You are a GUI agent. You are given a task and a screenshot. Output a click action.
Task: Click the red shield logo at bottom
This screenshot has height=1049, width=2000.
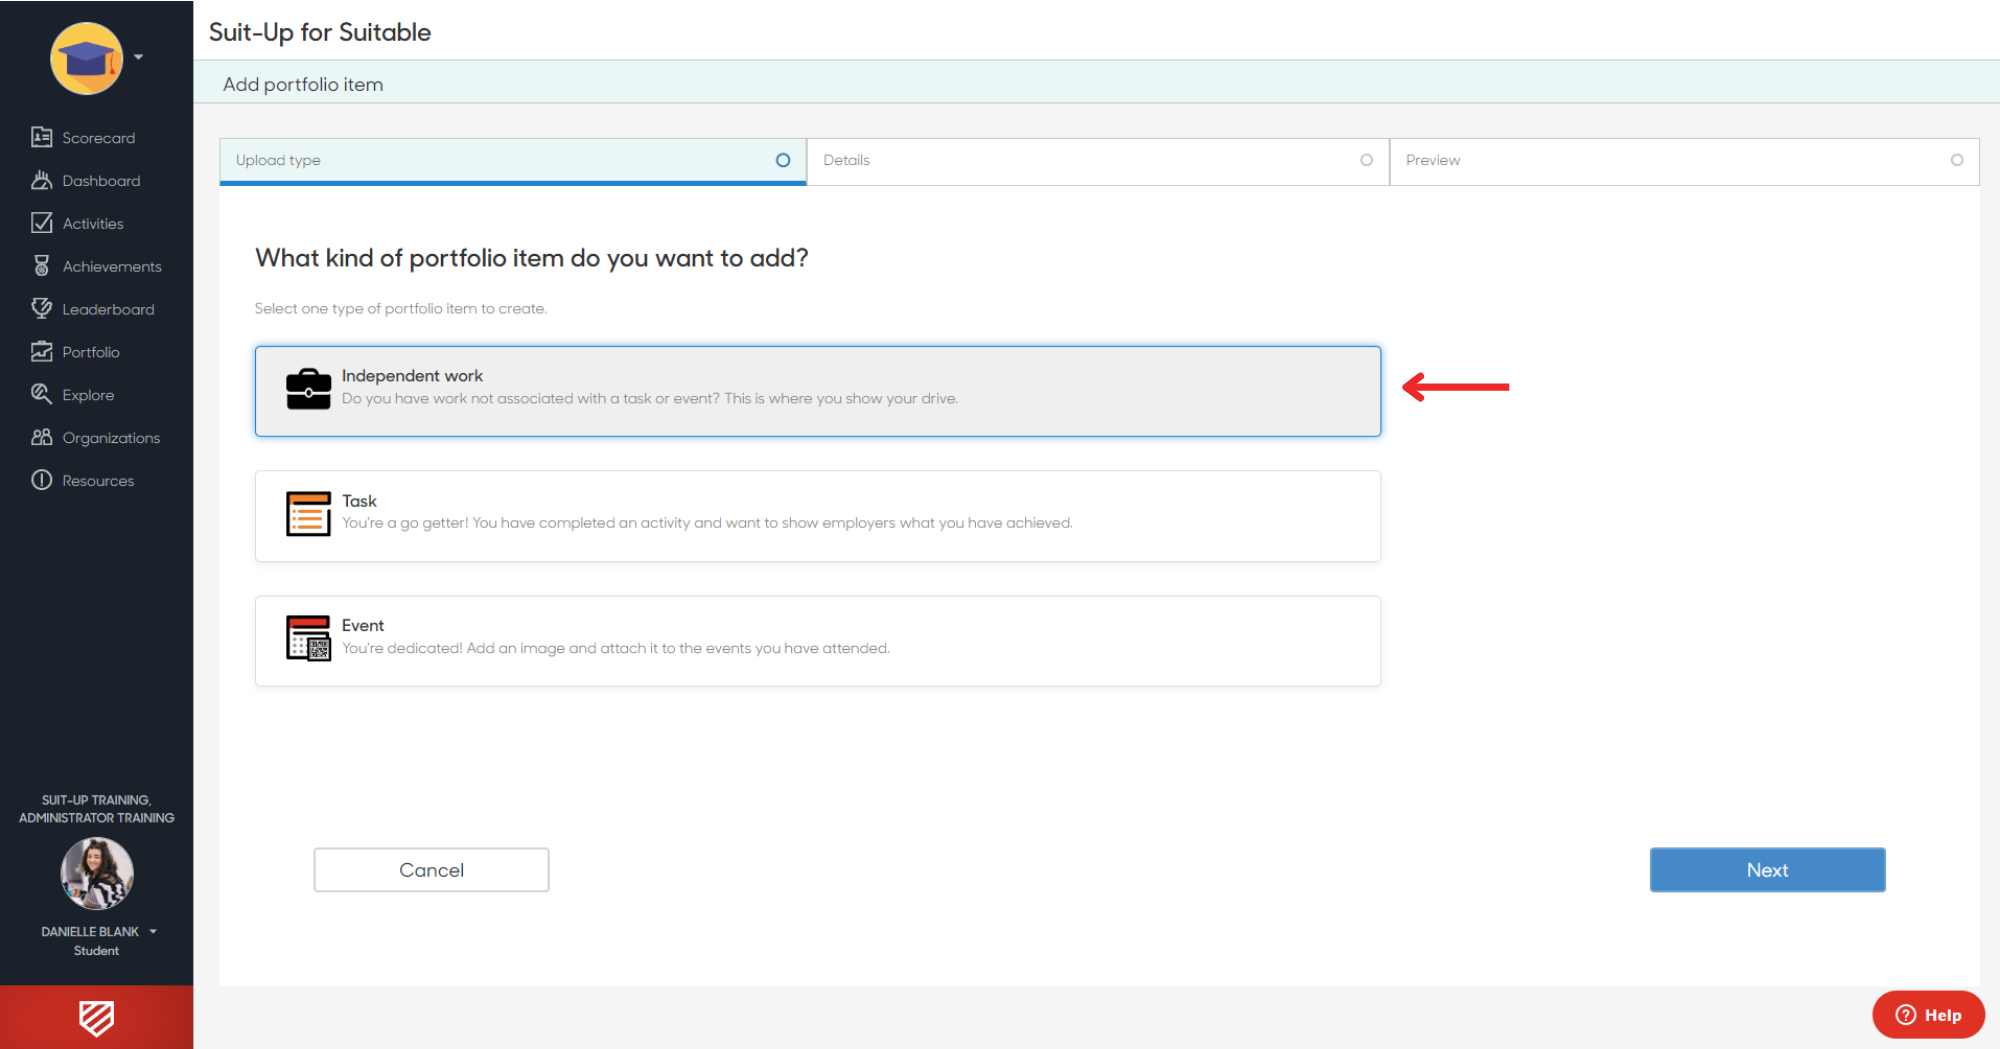96,1018
